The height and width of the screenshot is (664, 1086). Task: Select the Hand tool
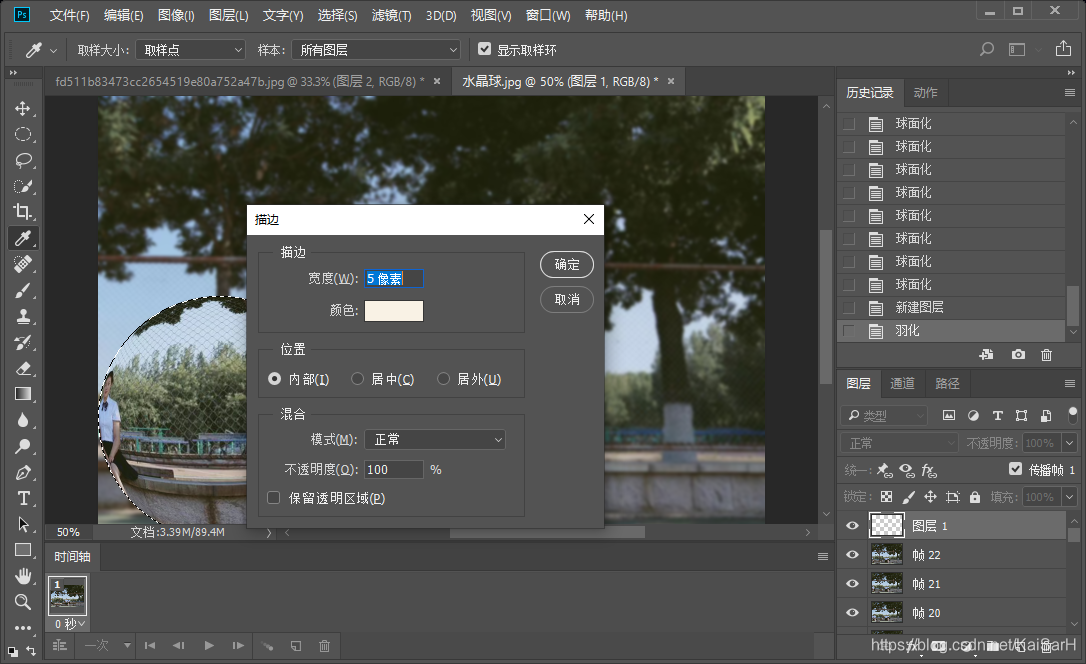pyautogui.click(x=23, y=576)
